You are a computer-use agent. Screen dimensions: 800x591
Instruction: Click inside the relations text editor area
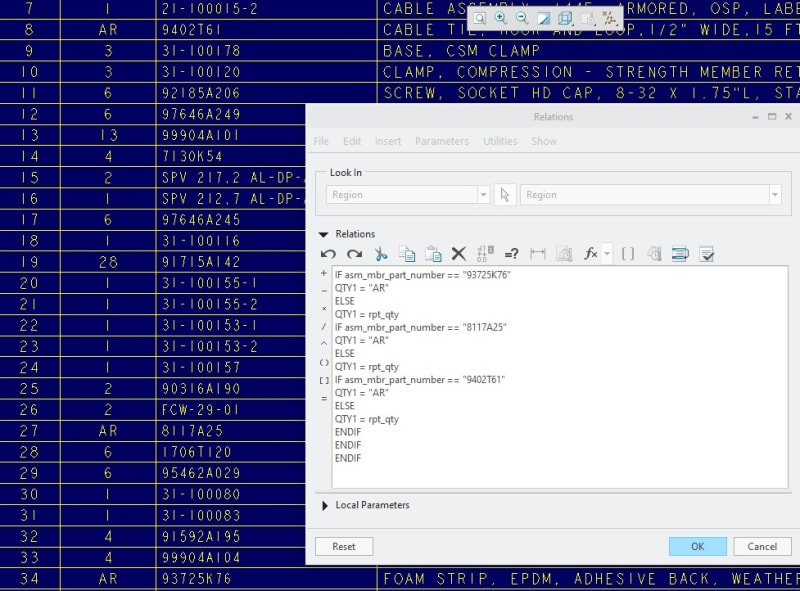click(560, 377)
